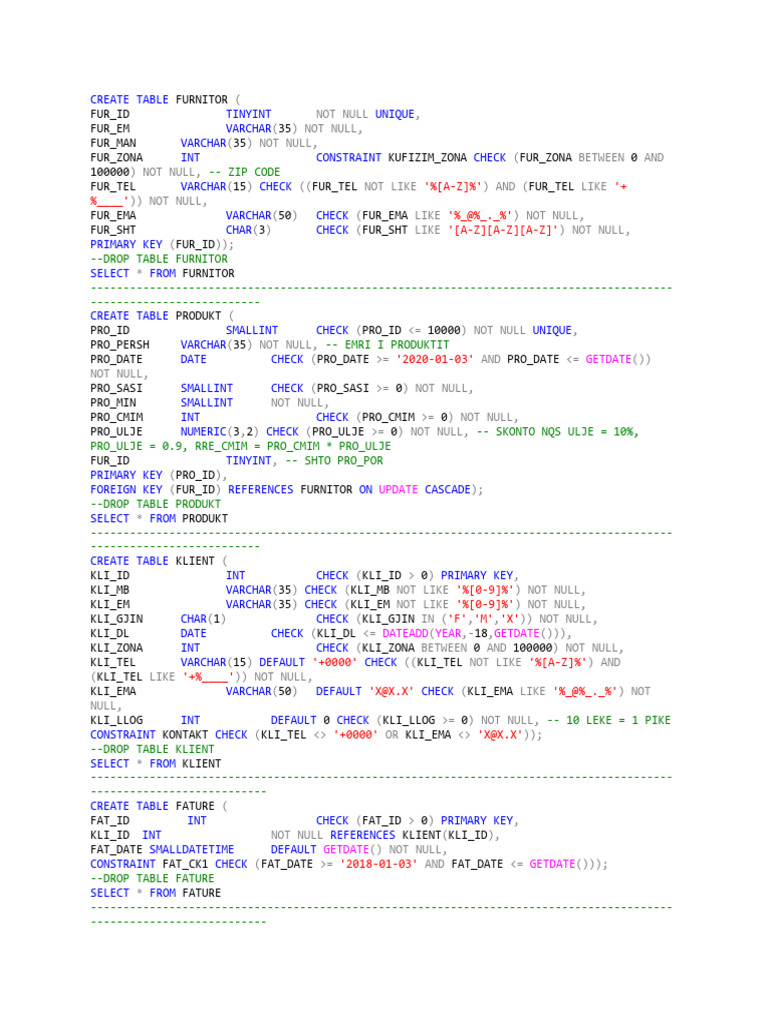
Task: Click the KLI_ZONA INT BETWEEN line
Action: click(357, 648)
